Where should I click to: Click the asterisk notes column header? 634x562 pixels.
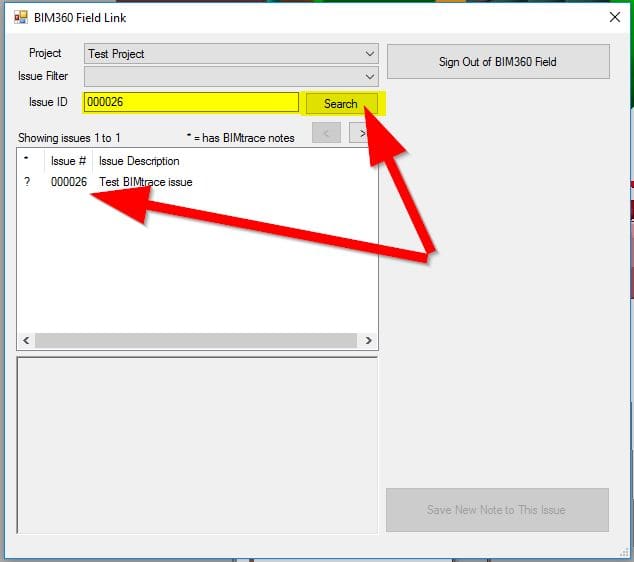click(26, 158)
